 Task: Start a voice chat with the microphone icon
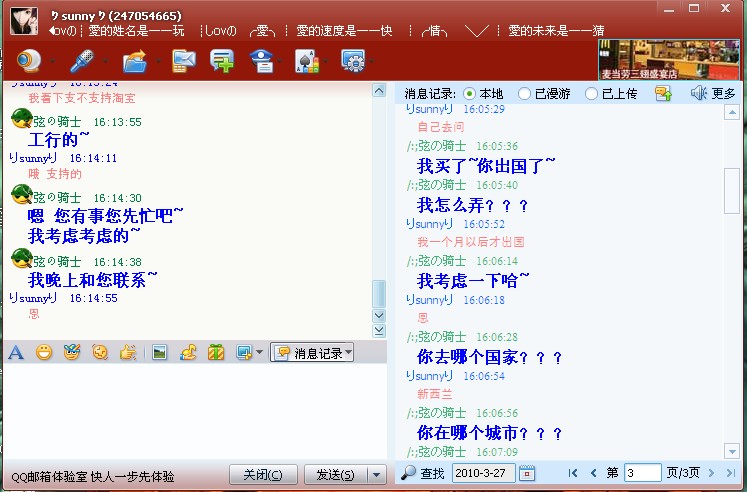coord(80,61)
